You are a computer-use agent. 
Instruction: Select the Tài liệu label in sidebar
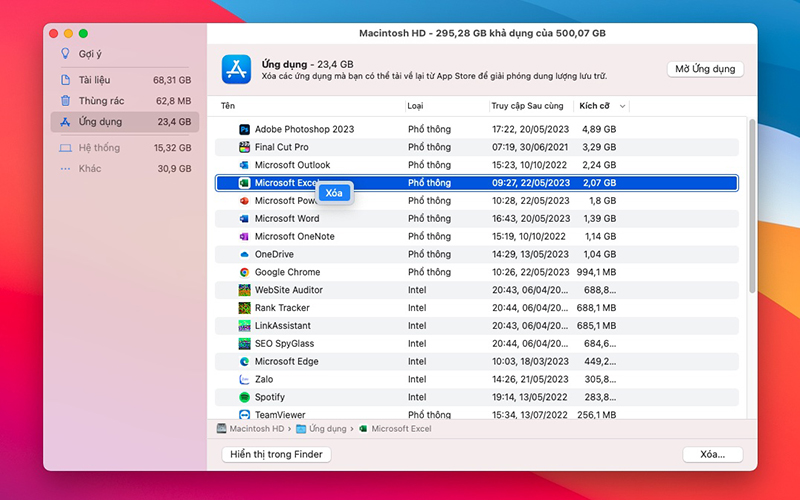tap(94, 80)
